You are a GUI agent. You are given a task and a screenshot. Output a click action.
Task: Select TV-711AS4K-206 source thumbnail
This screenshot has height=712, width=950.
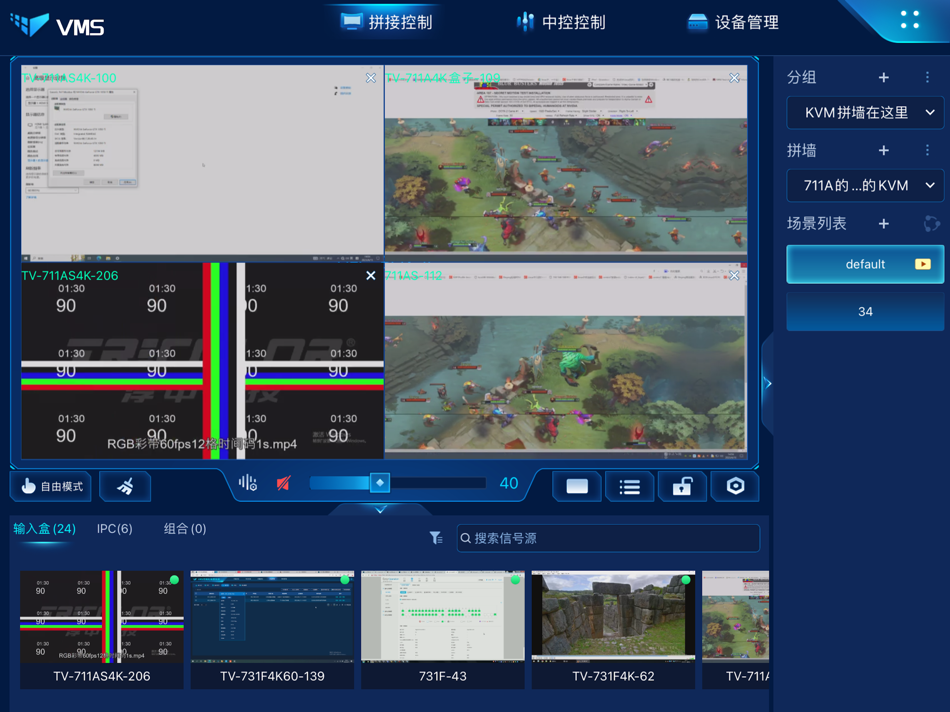pos(102,630)
